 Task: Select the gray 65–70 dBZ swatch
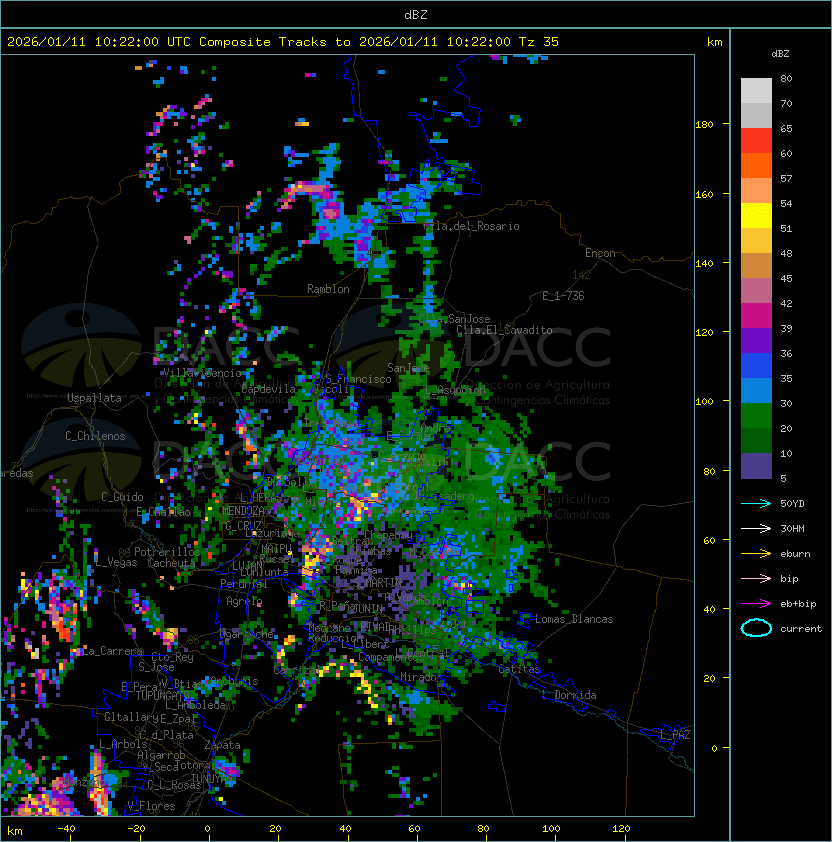(756, 115)
